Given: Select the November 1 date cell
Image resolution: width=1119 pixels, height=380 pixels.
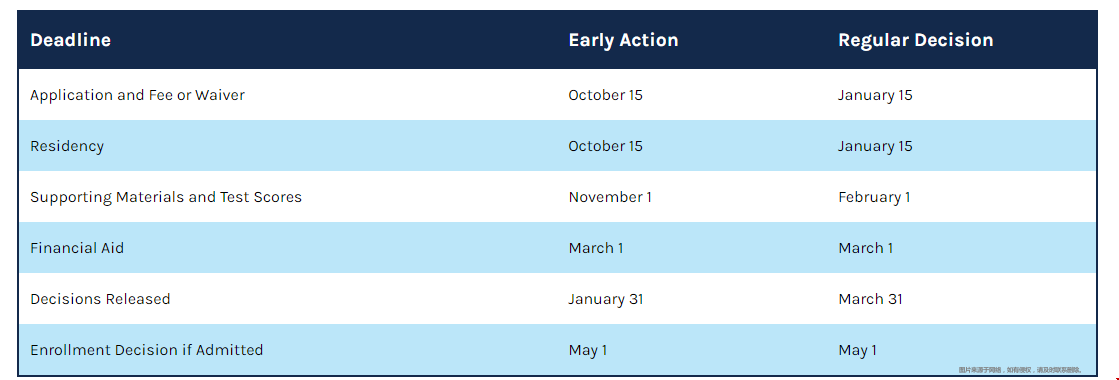Looking at the screenshot, I should click(609, 197).
